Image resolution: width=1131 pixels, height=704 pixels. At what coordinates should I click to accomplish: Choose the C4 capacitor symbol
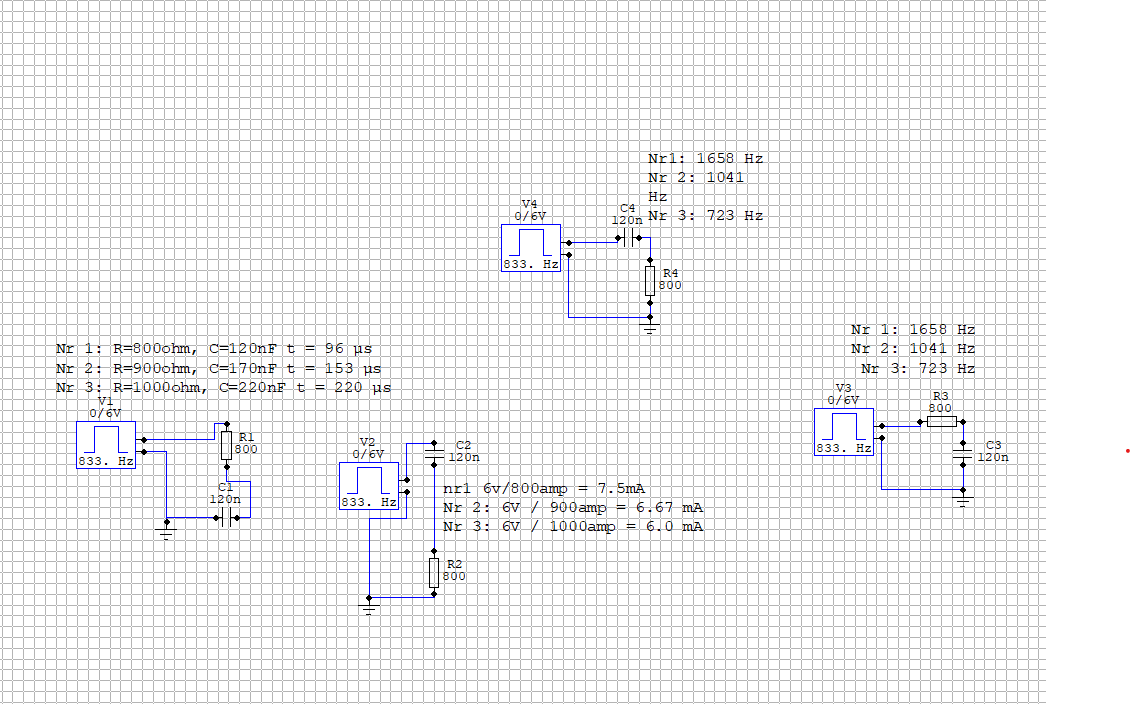(x=629, y=237)
